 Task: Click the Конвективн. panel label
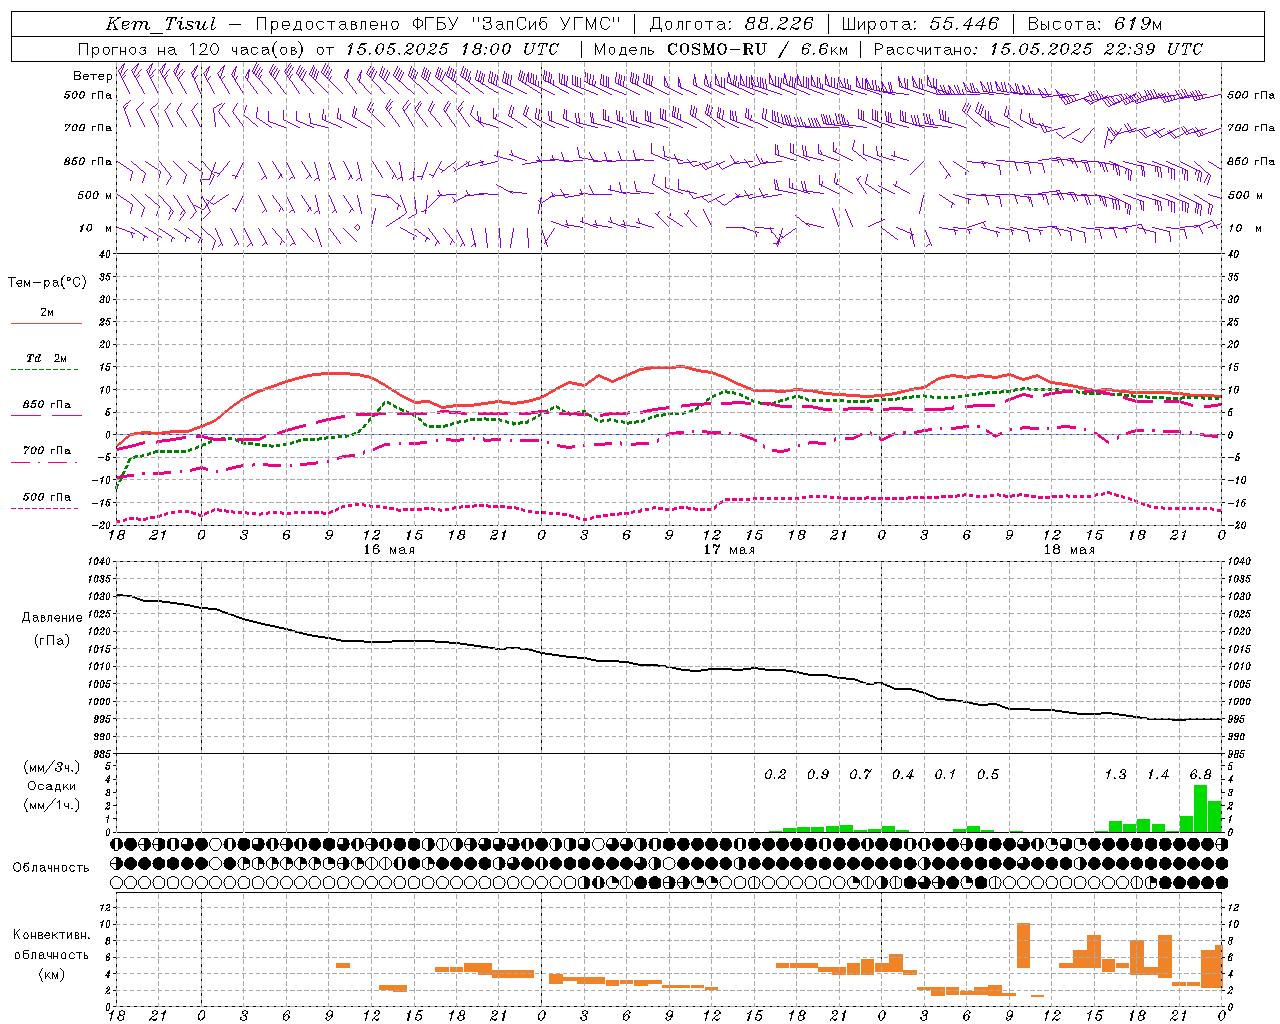pyautogui.click(x=52, y=935)
